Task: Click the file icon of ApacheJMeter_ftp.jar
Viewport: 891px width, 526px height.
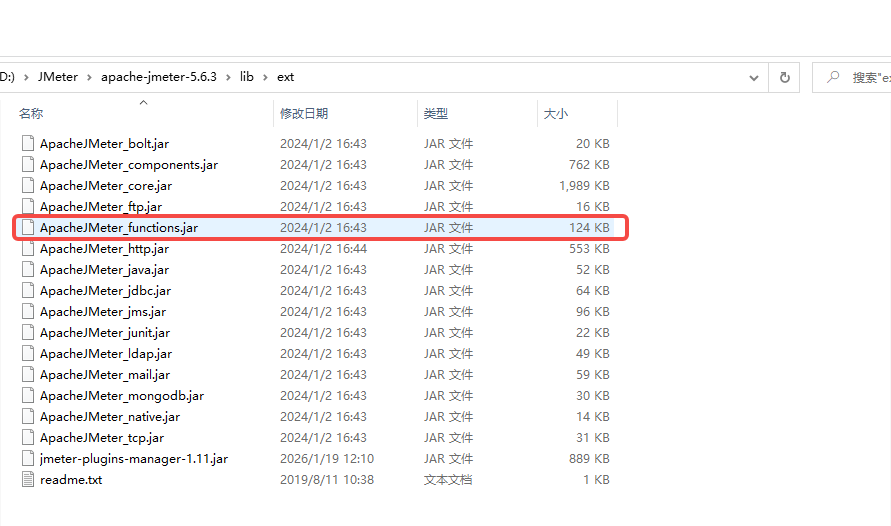Action: pos(28,206)
